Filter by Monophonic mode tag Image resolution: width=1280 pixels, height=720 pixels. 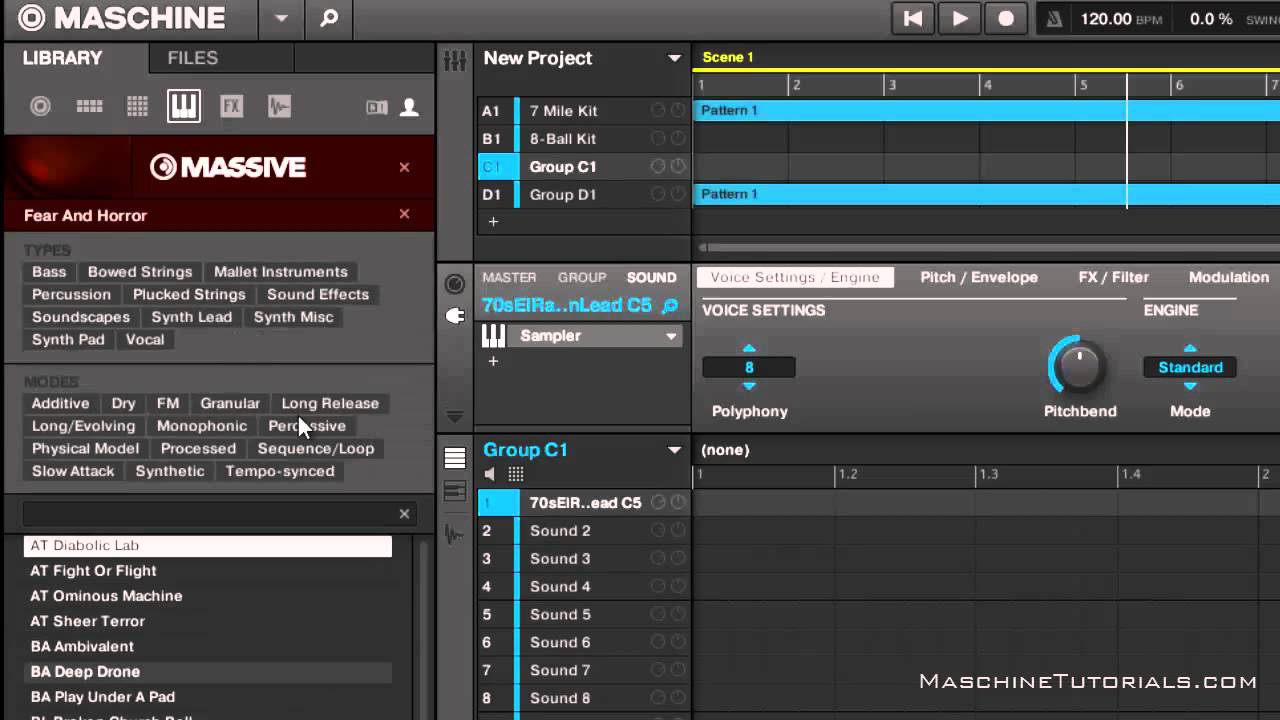click(x=202, y=426)
